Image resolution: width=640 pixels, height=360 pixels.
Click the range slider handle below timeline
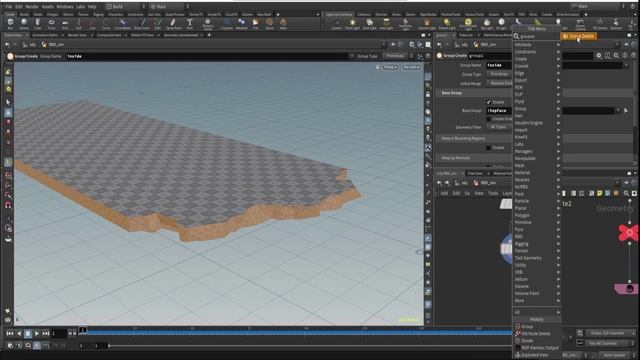109,346
